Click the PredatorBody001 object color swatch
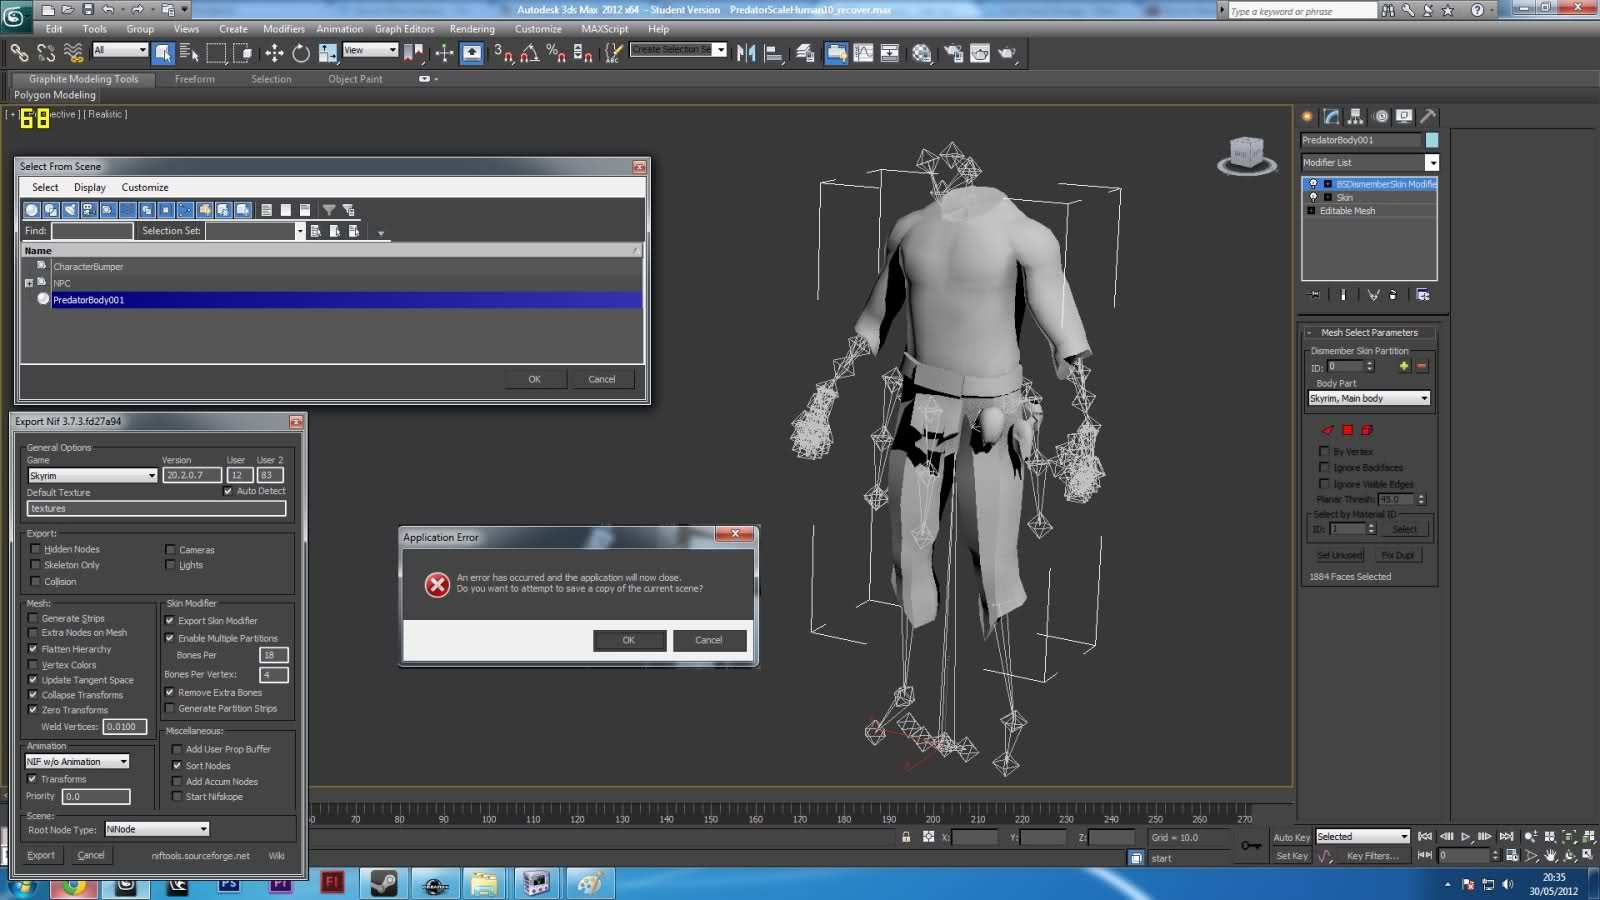Image resolution: width=1600 pixels, height=900 pixels. pos(1432,140)
